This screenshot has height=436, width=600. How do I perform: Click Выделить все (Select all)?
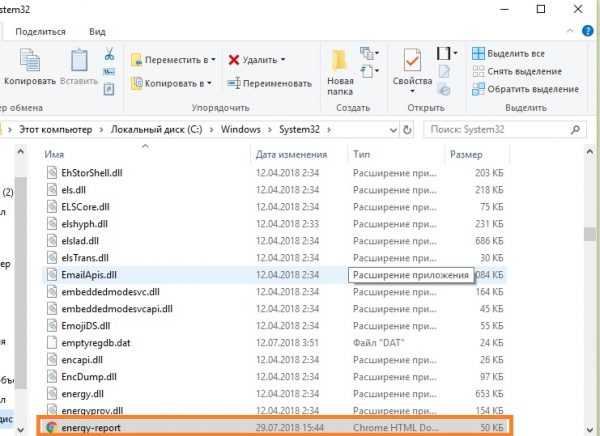click(x=509, y=53)
